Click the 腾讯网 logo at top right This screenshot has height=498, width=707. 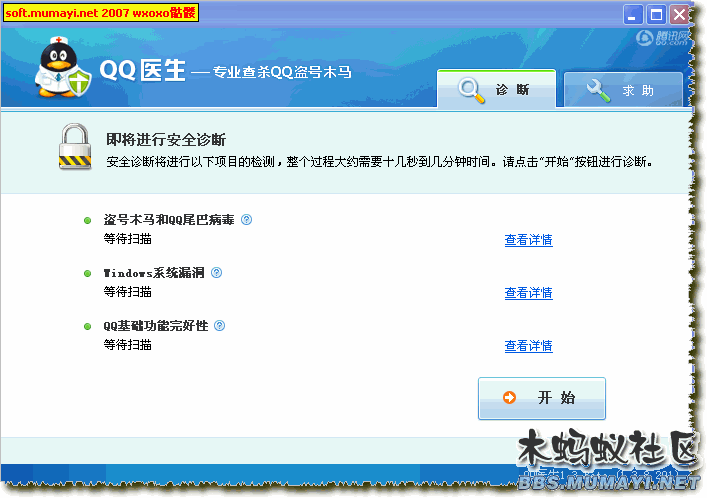point(662,38)
